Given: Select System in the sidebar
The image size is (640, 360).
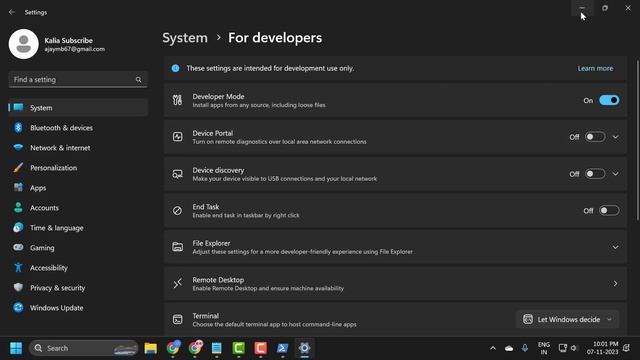Looking at the screenshot, I should click(78, 108).
